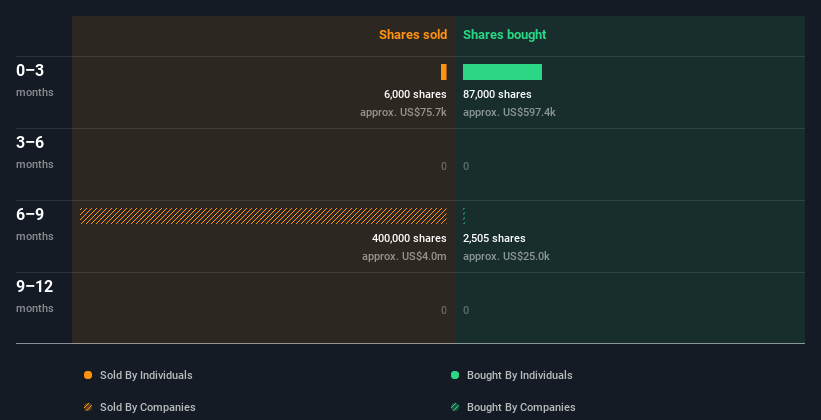Click the orange Sold By Individuals legend dot
The height and width of the screenshot is (420, 821).
click(88, 375)
